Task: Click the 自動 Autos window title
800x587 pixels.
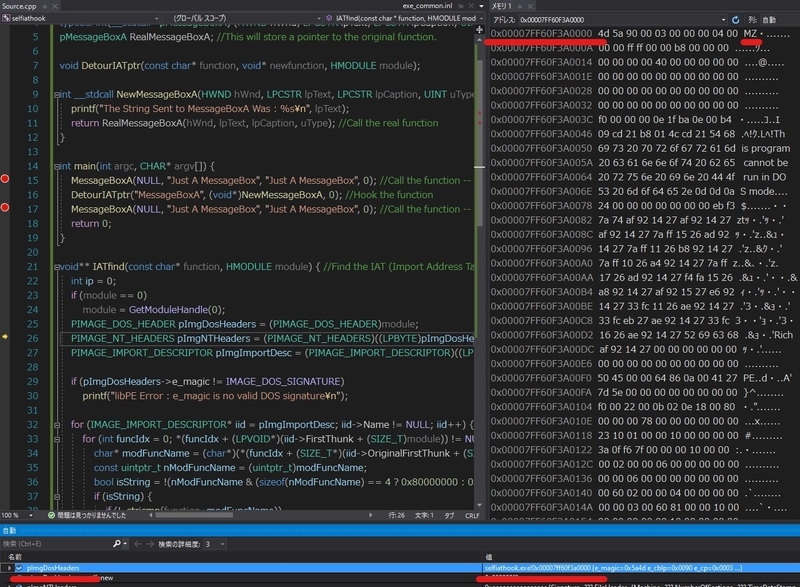Action: click(x=9, y=530)
